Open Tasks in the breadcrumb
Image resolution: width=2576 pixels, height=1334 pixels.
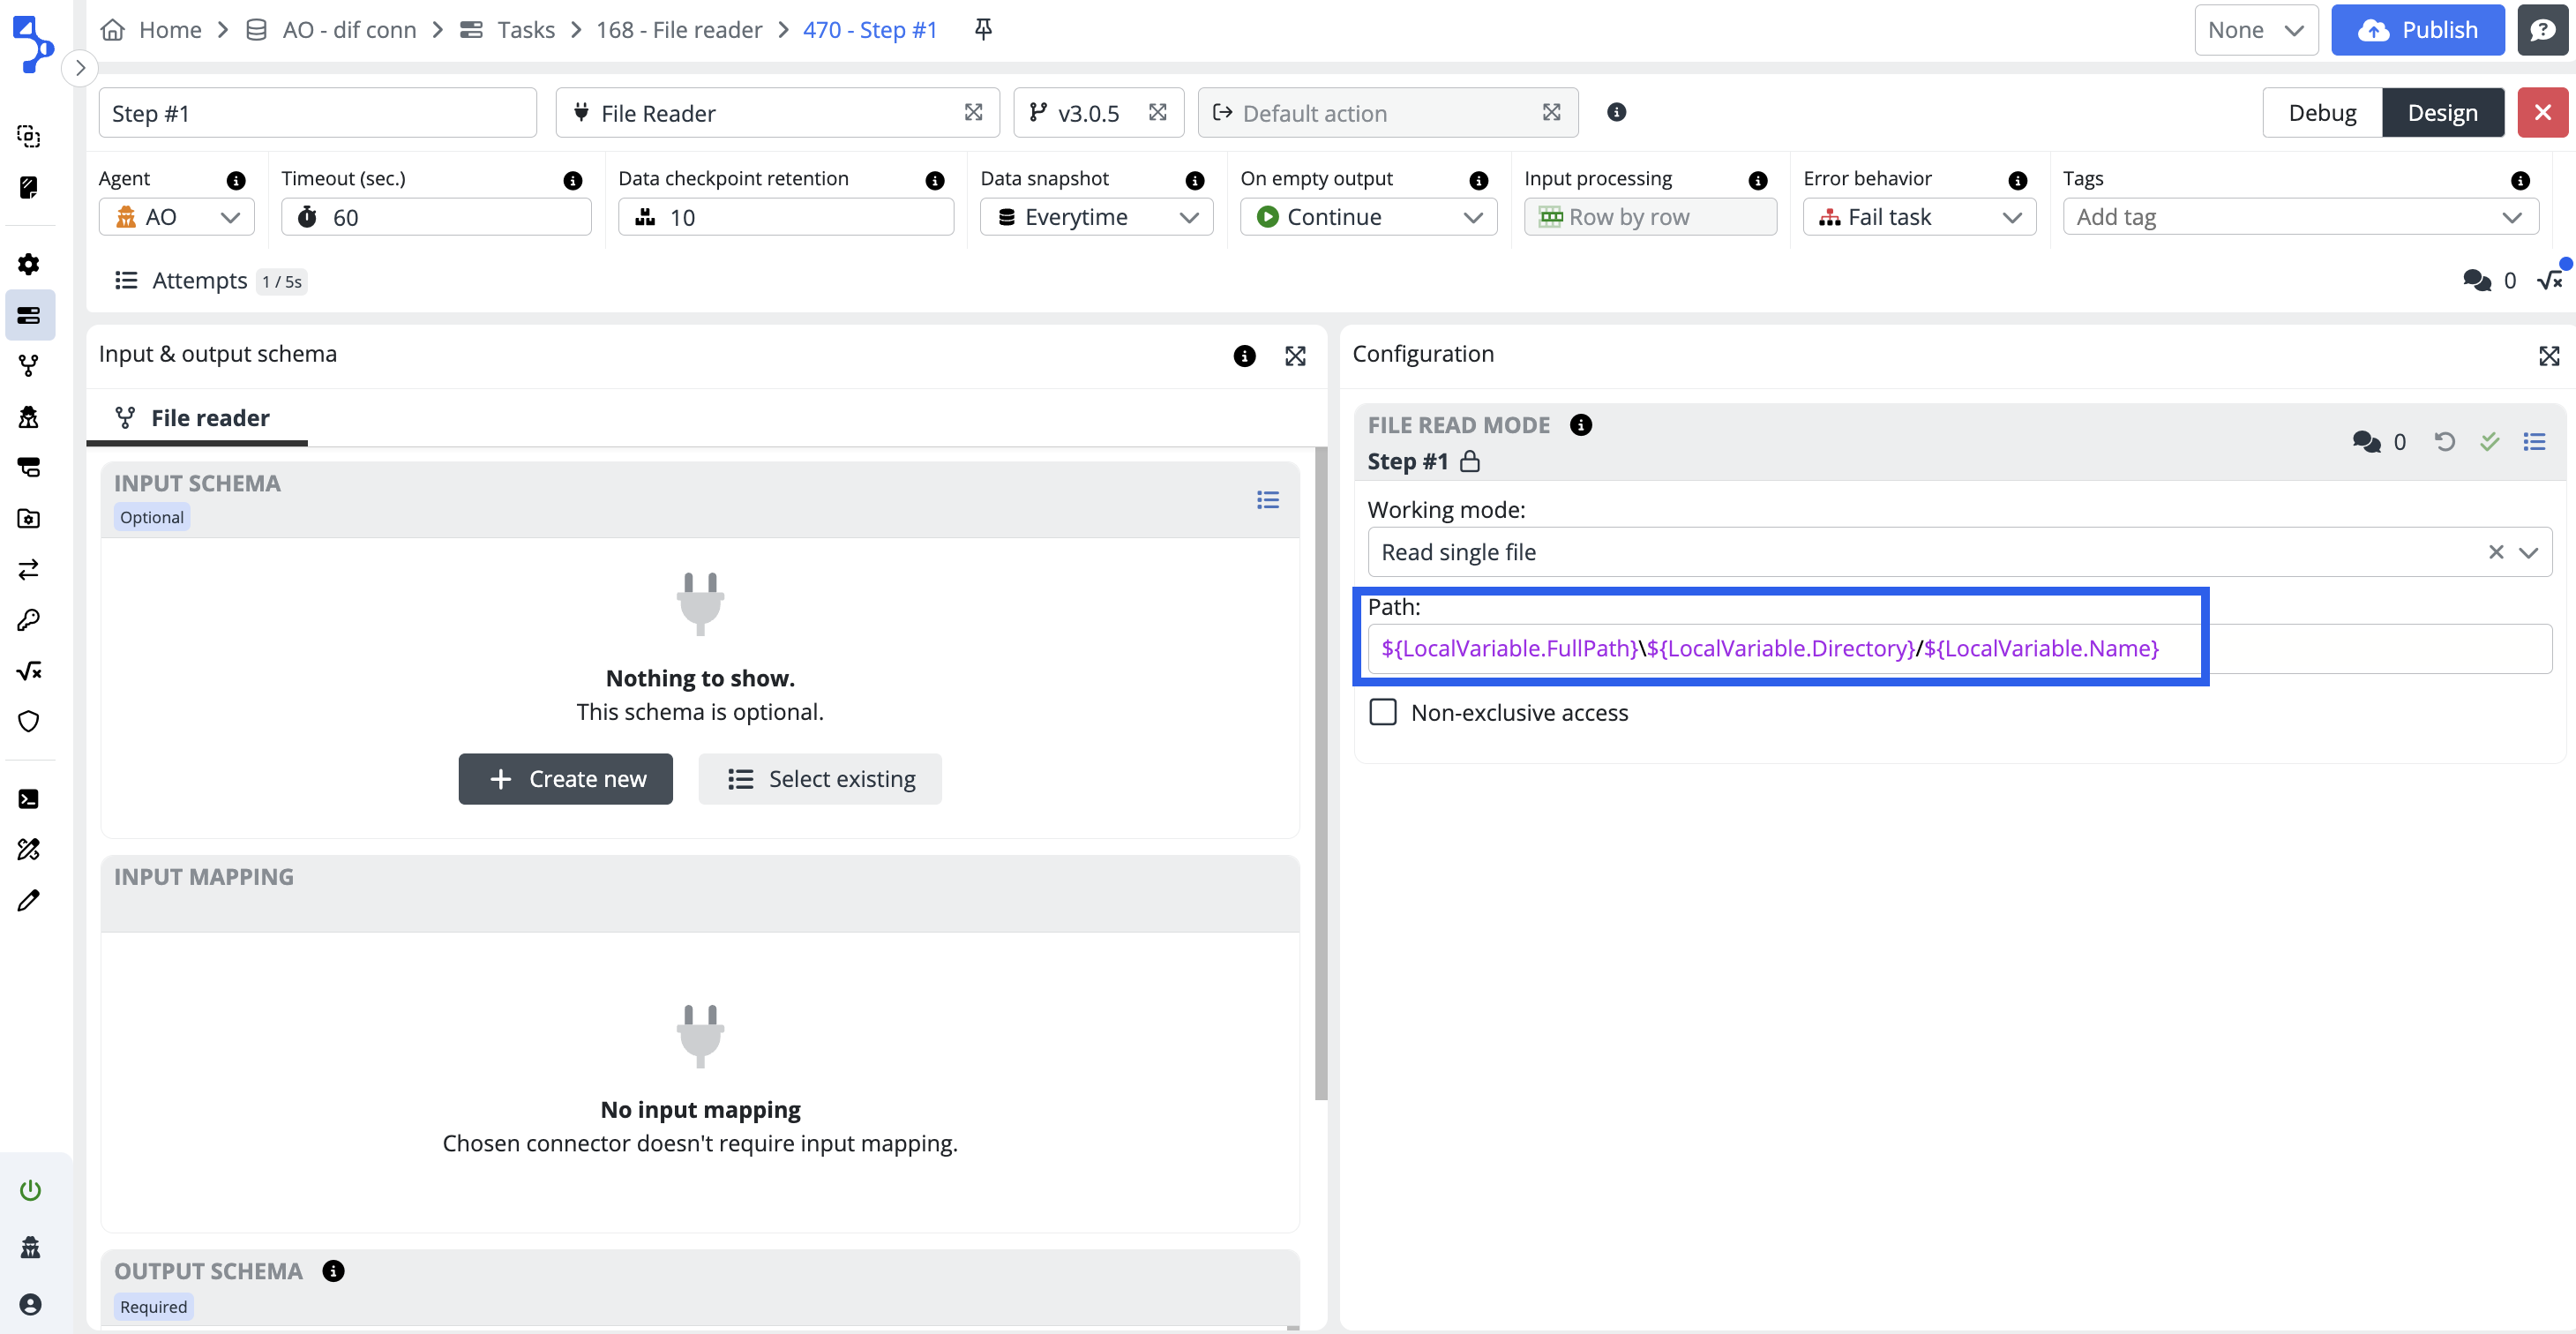tap(525, 30)
